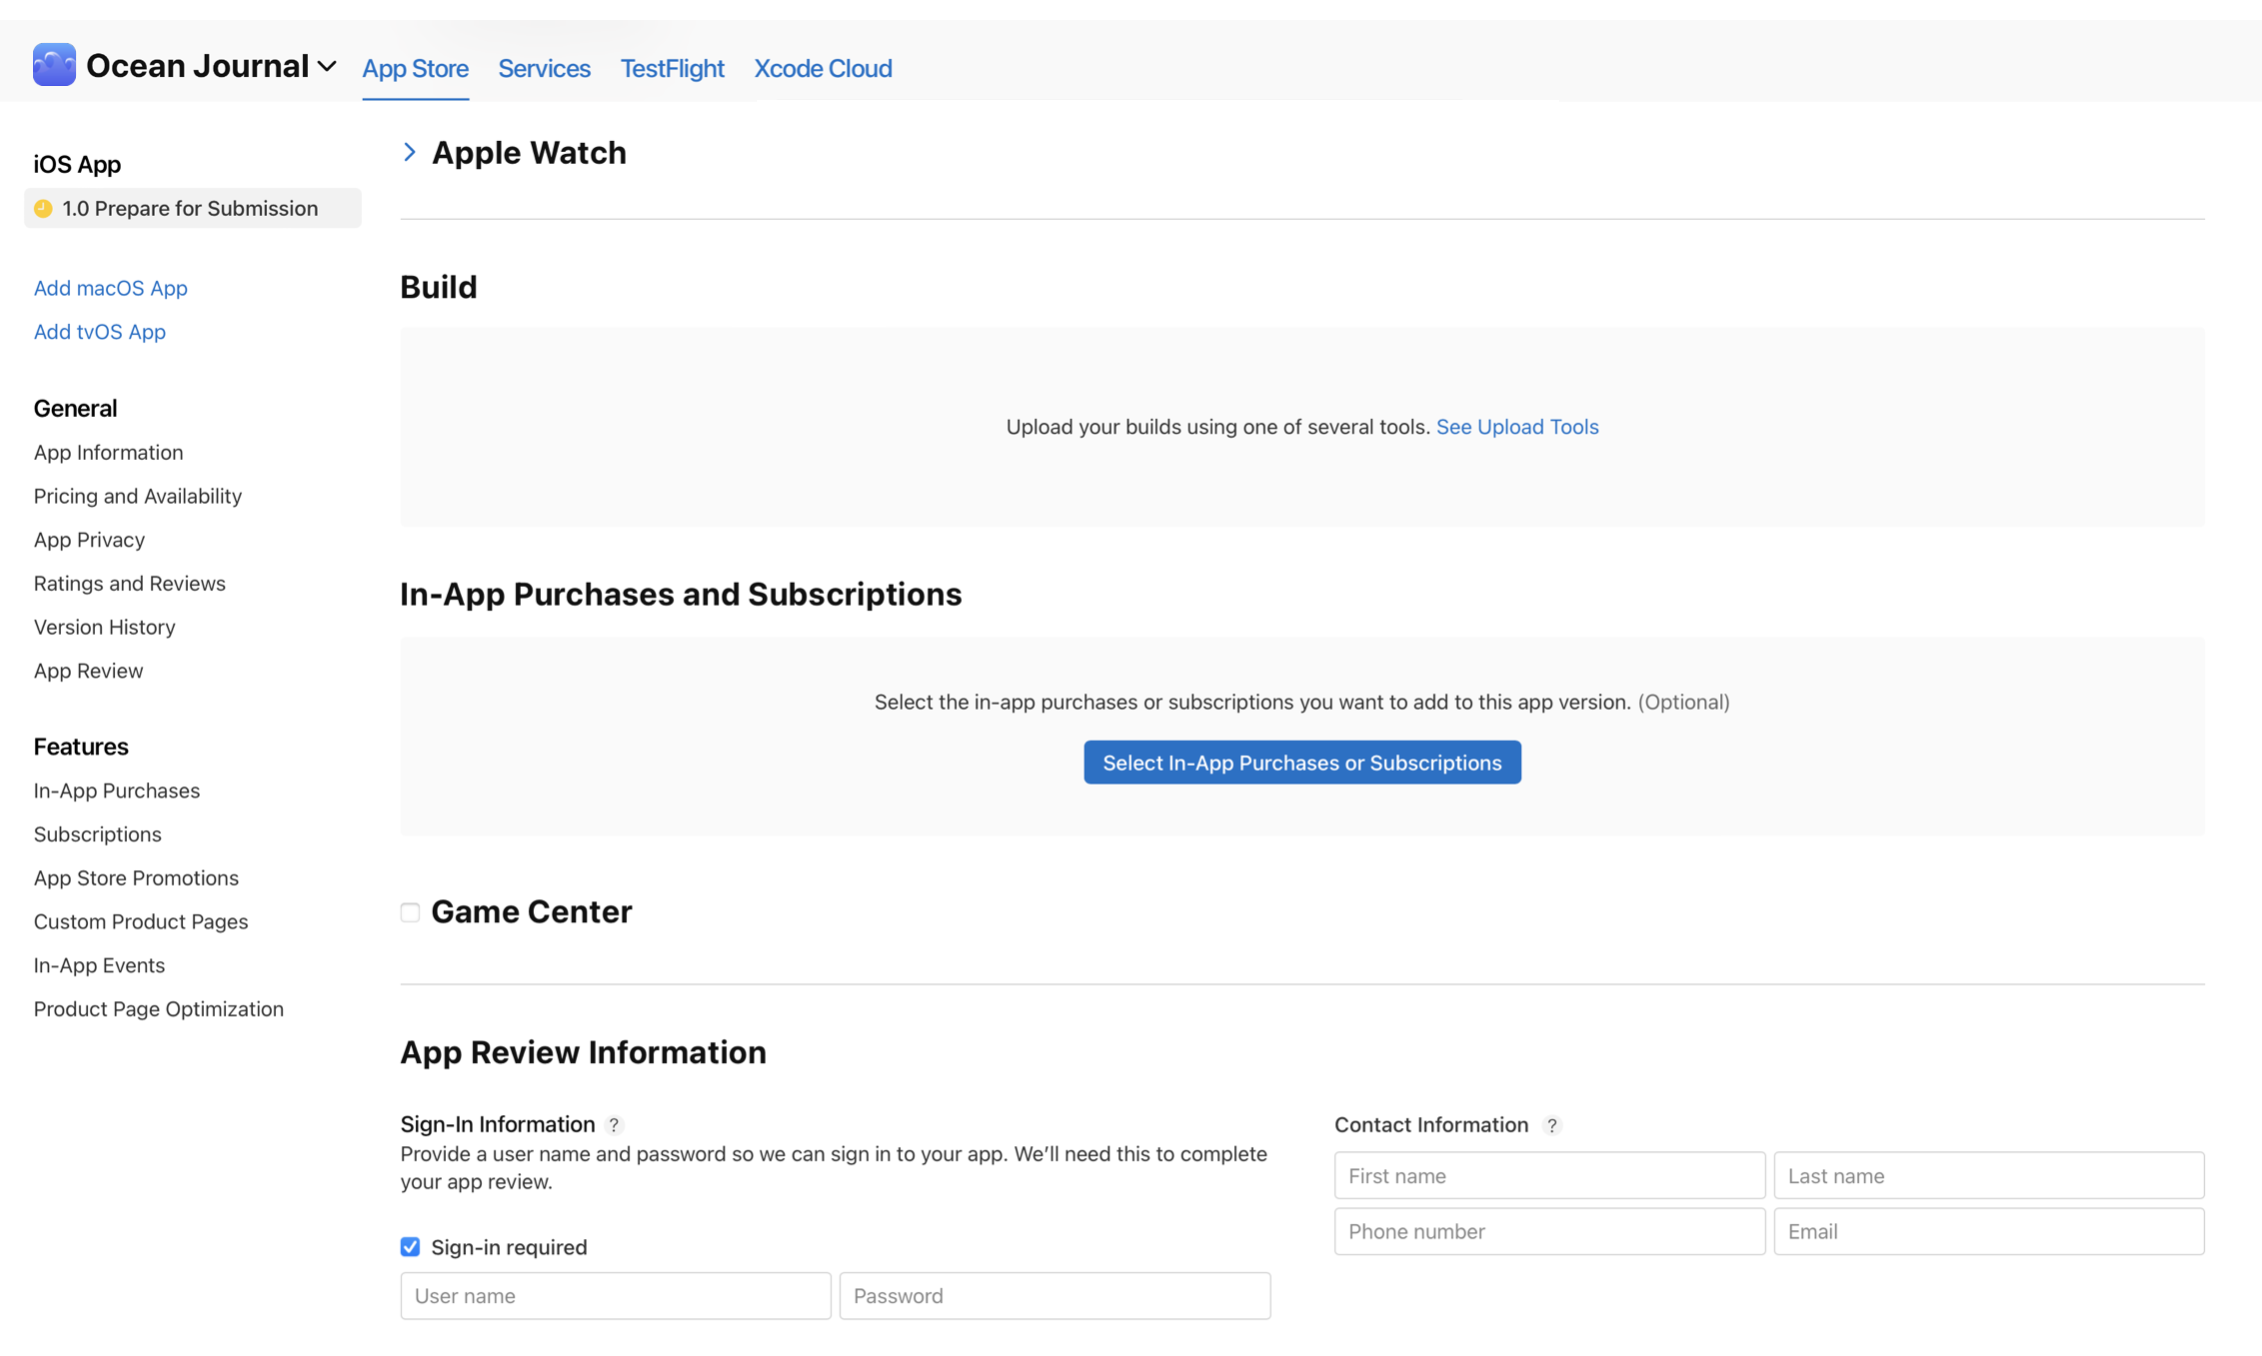The width and height of the screenshot is (2262, 1356).
Task: Open Subscriptions in Features
Action: (97, 834)
